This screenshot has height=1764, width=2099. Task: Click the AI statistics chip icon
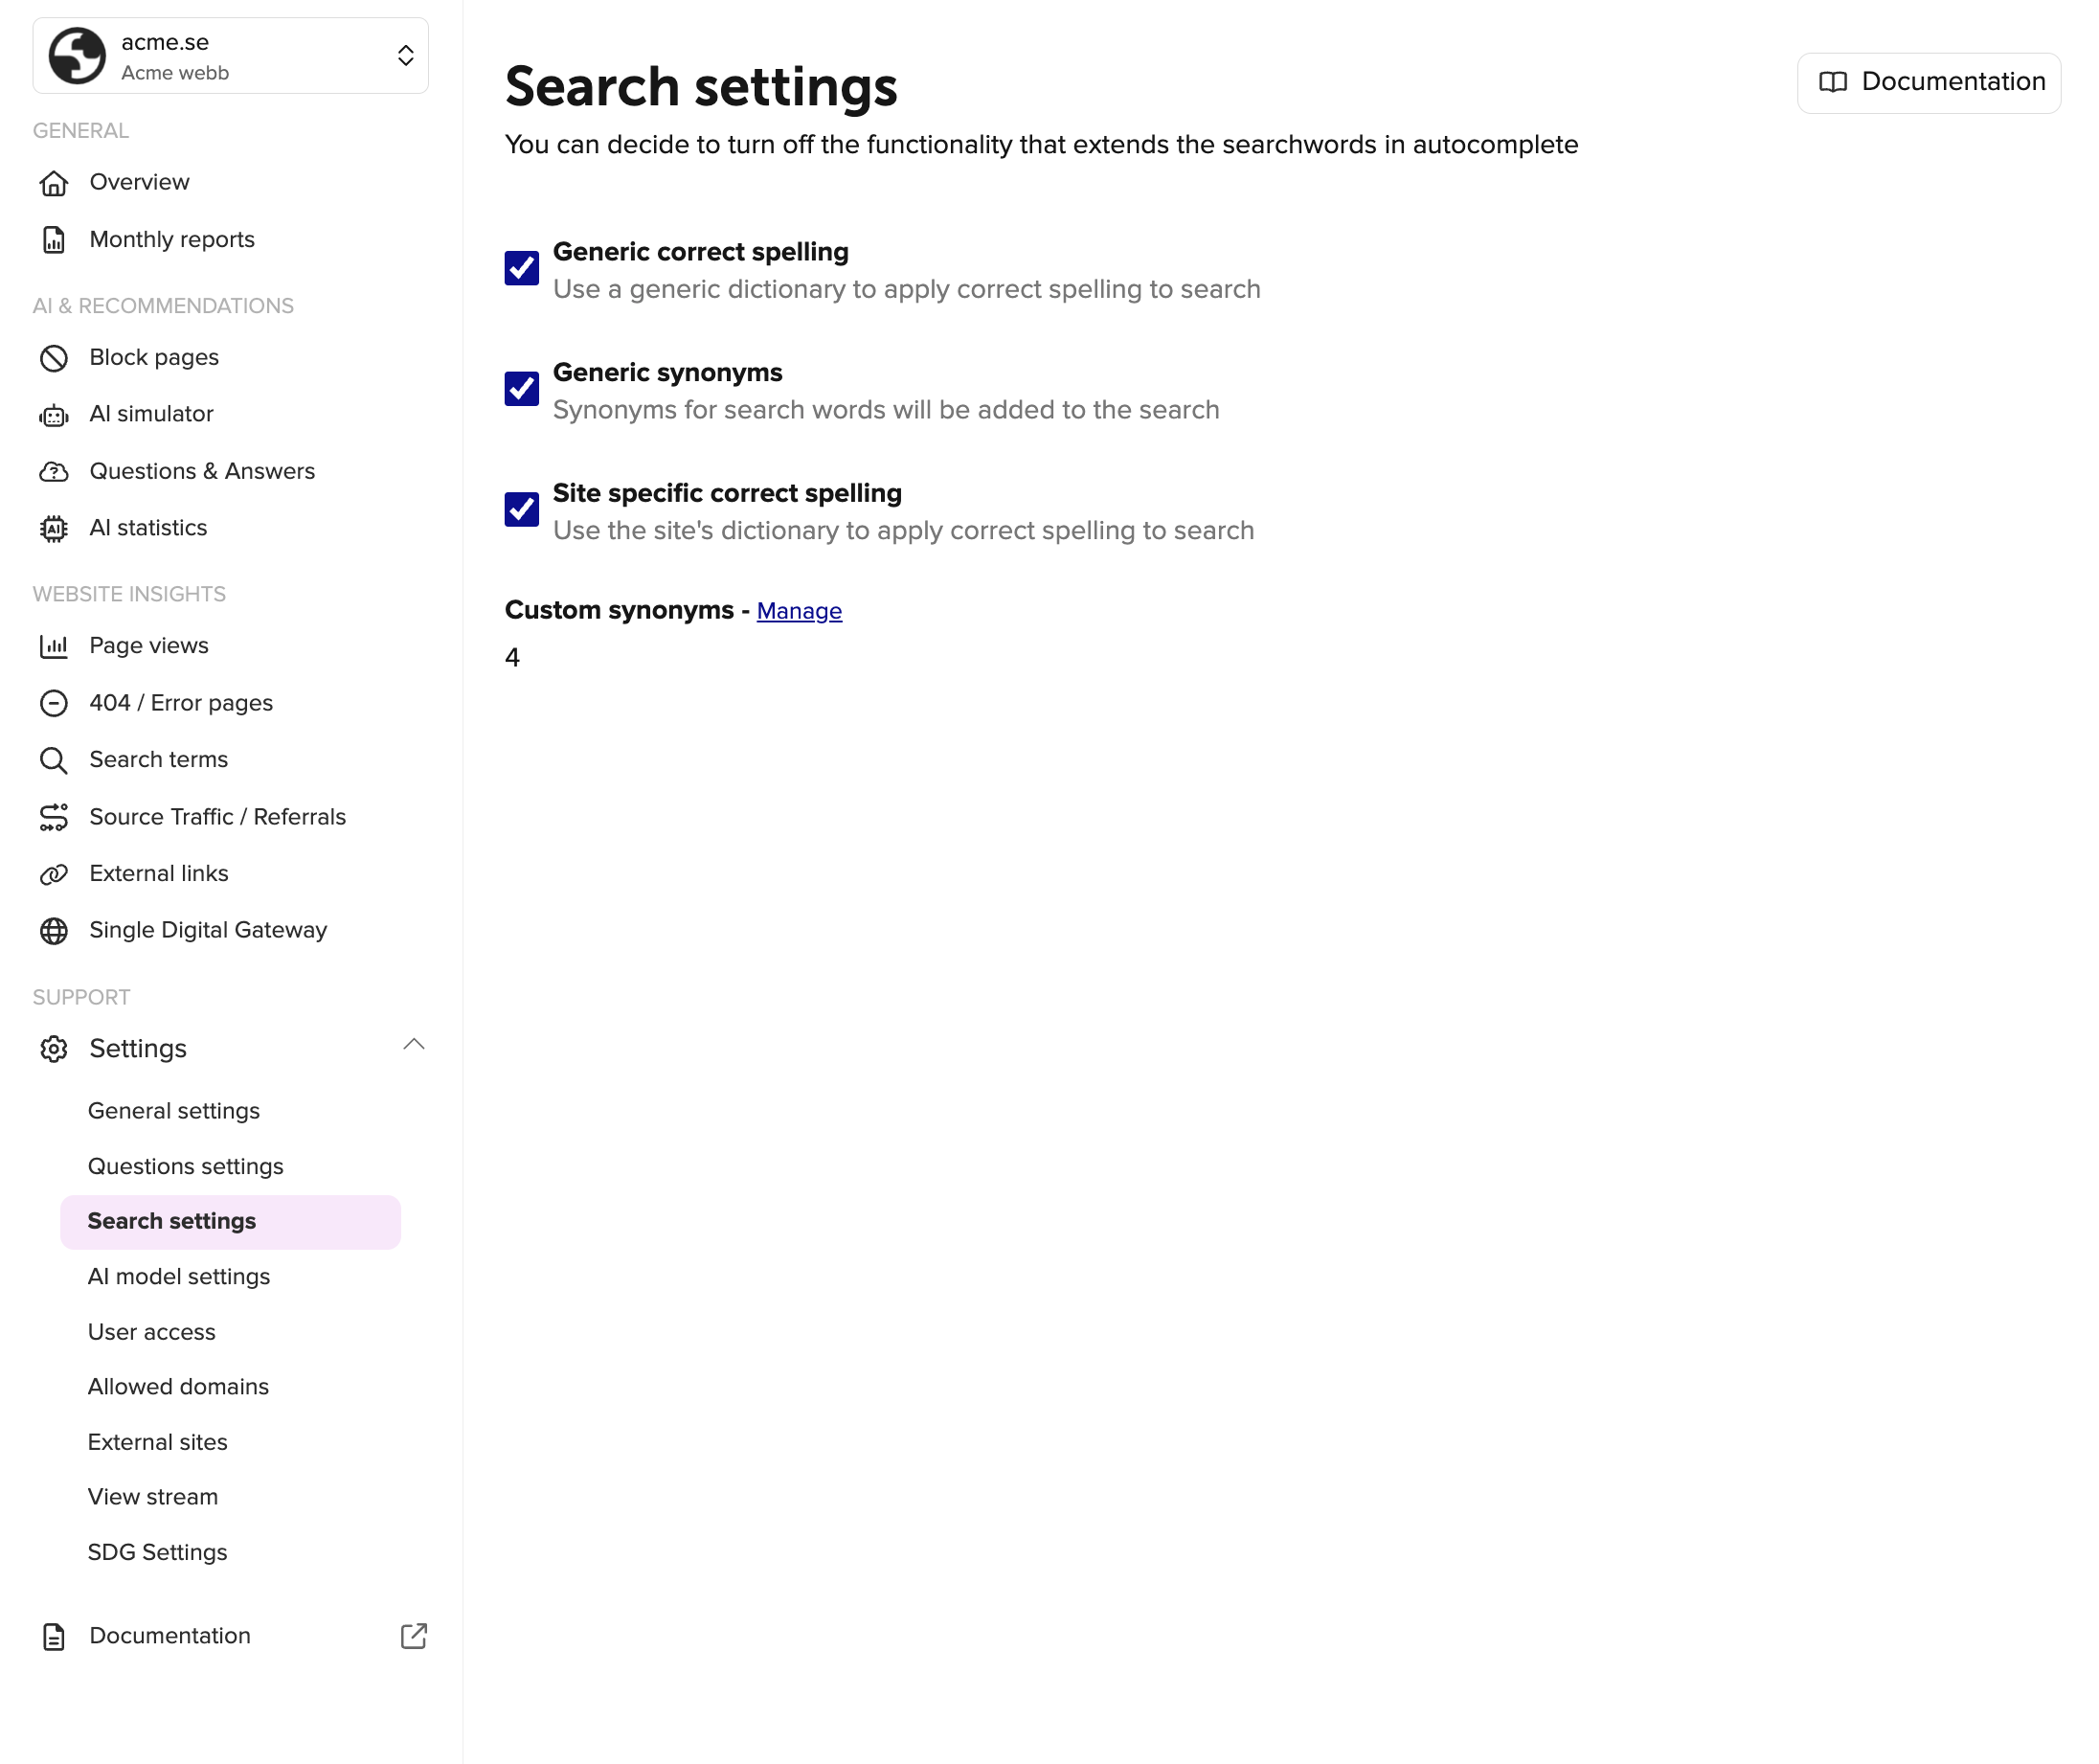[x=54, y=529]
